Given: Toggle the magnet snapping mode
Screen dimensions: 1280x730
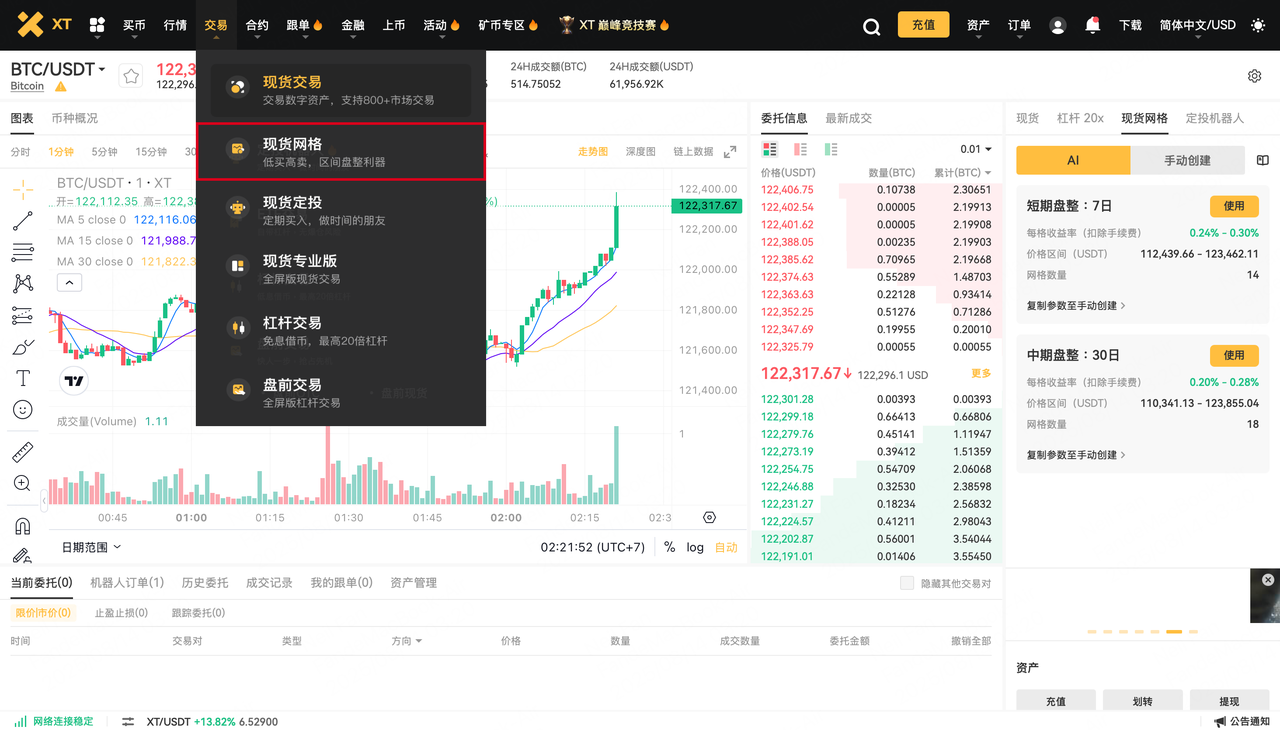Looking at the screenshot, I should coord(22,526).
